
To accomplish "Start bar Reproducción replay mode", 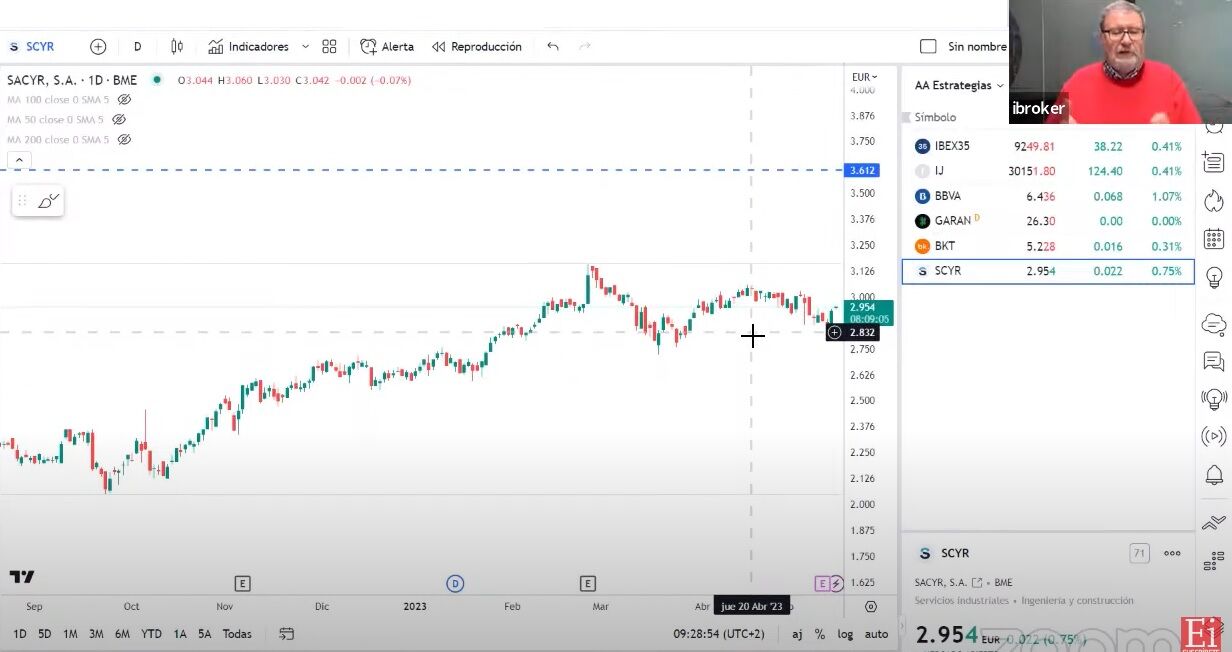I will pos(477,47).
